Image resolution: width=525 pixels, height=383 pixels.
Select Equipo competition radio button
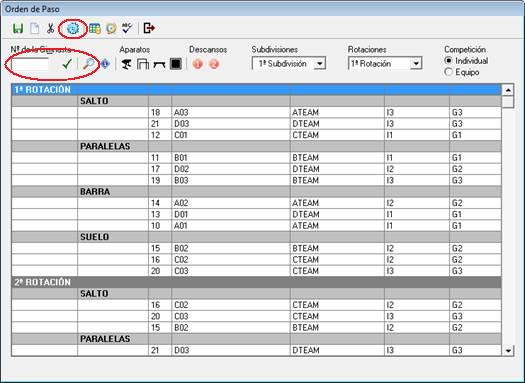pos(448,72)
